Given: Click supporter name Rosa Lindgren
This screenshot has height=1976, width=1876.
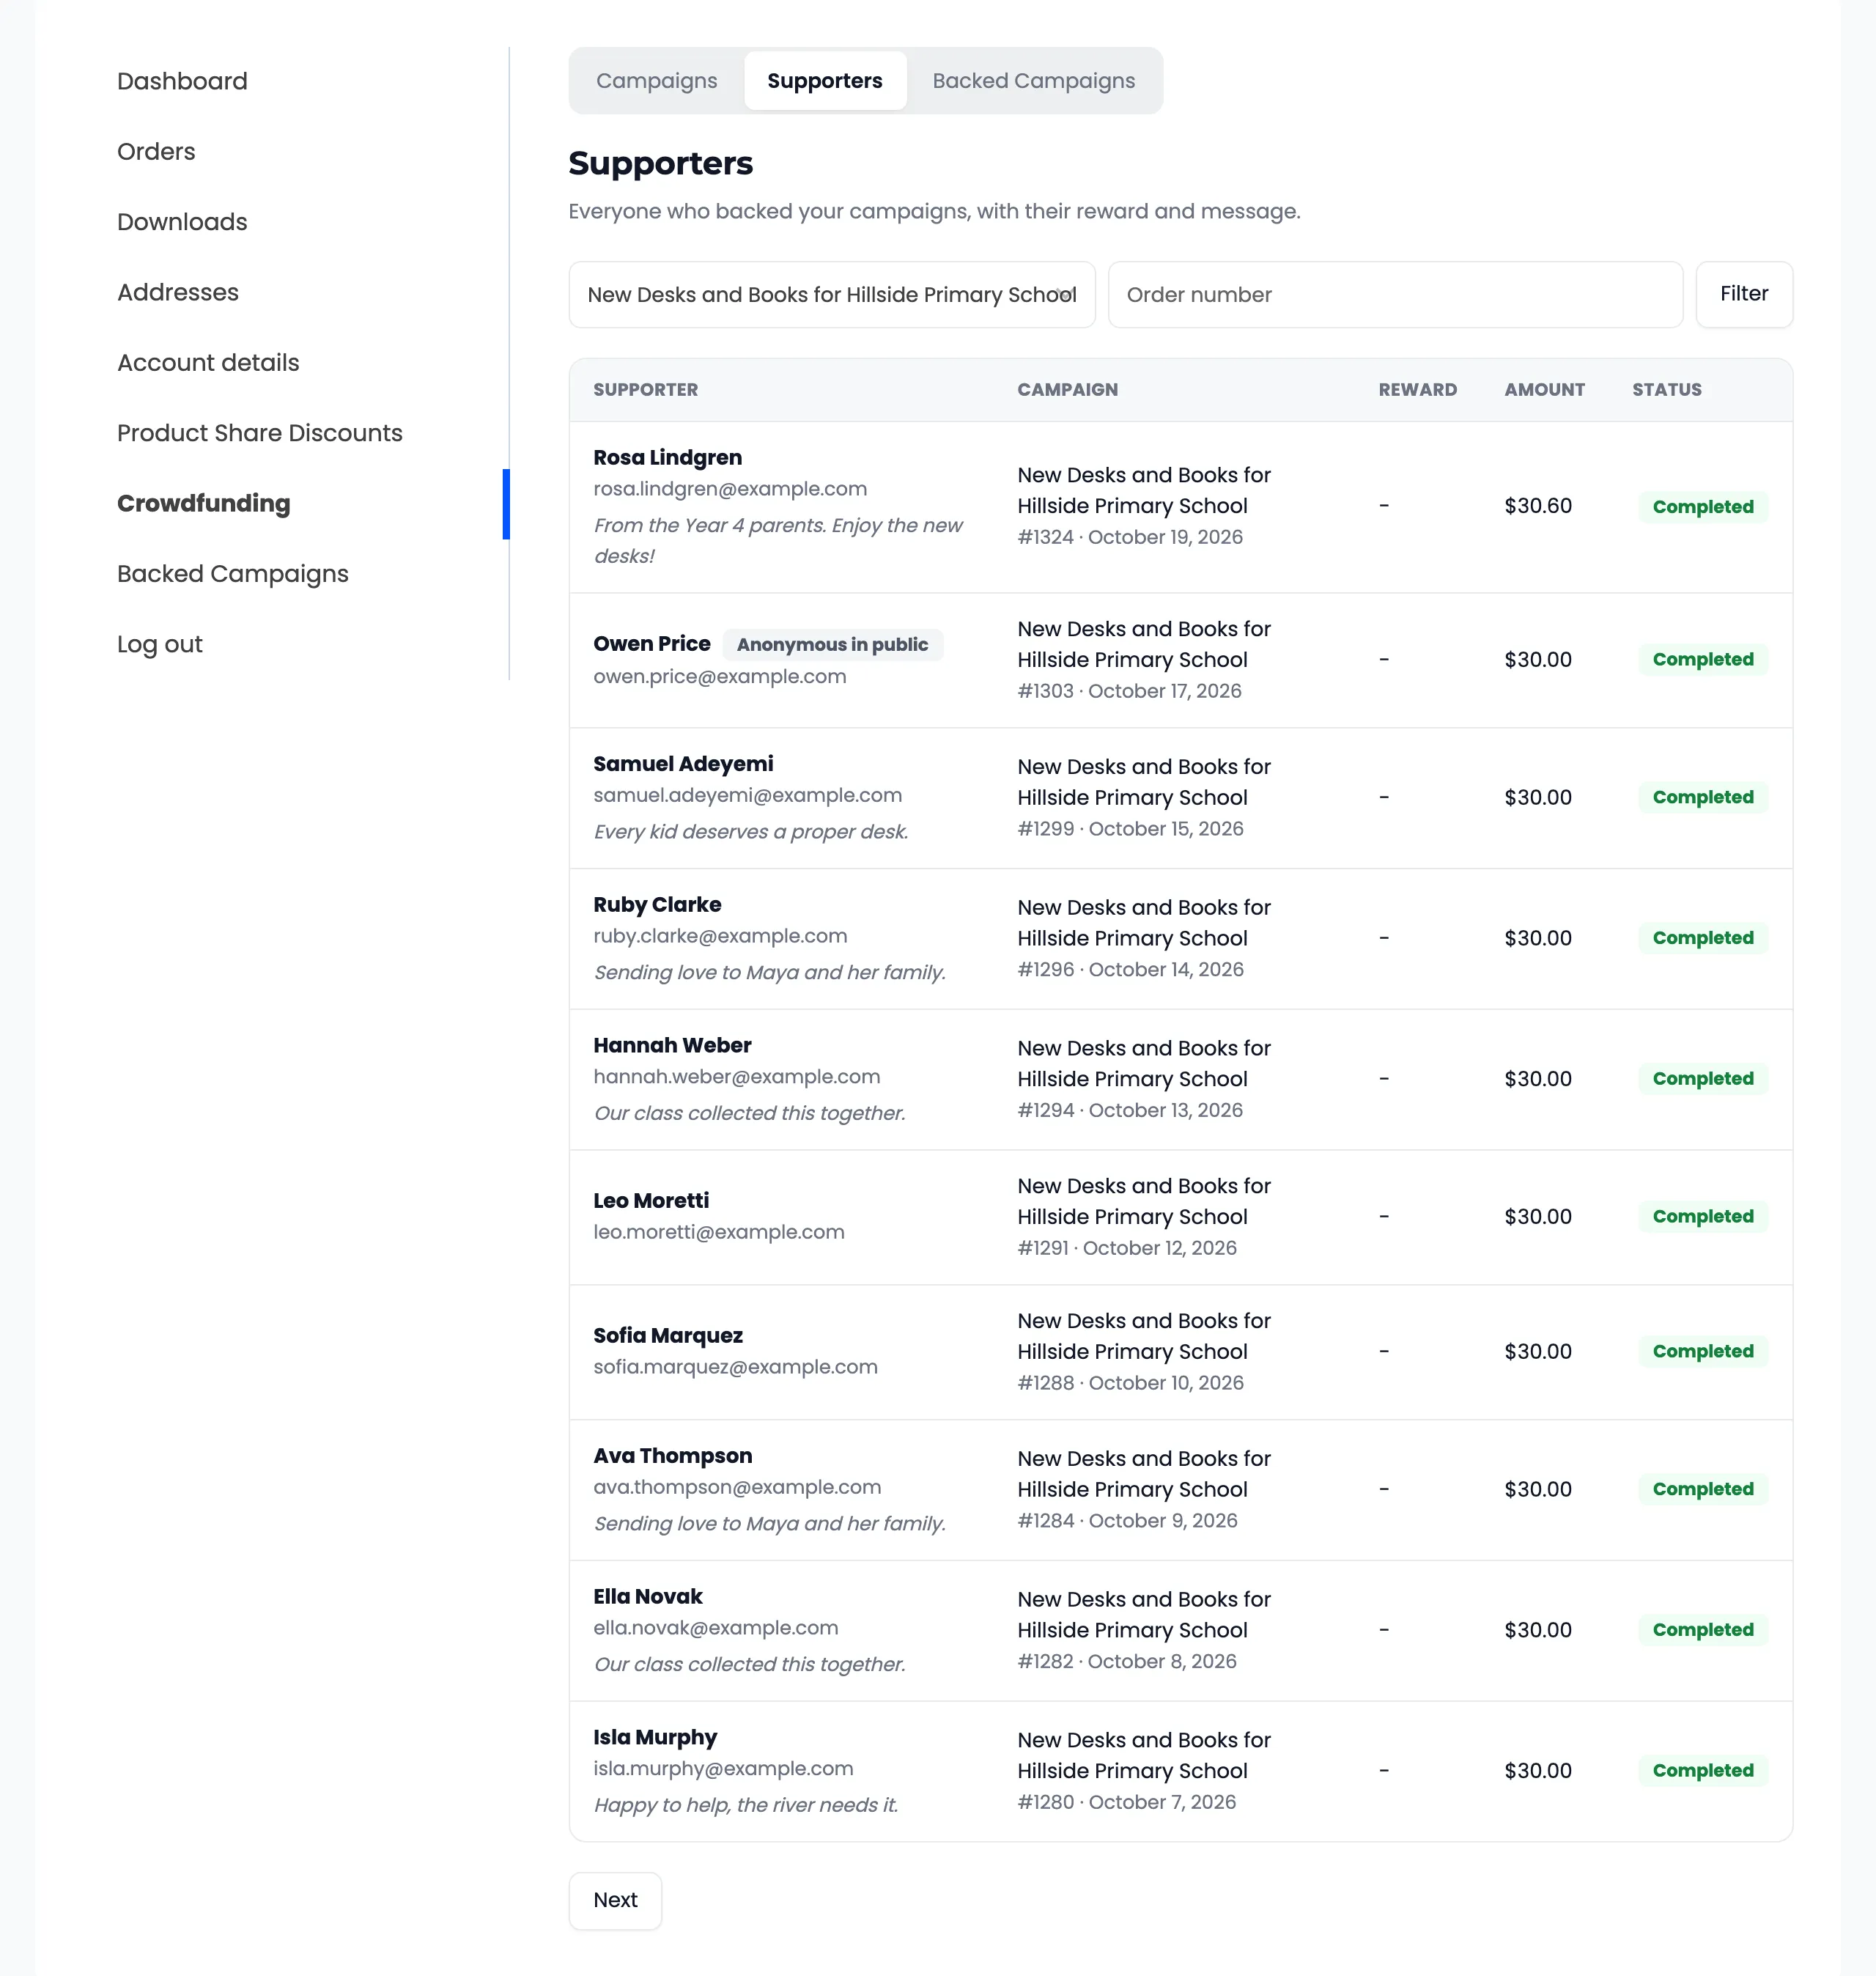Looking at the screenshot, I should [667, 458].
